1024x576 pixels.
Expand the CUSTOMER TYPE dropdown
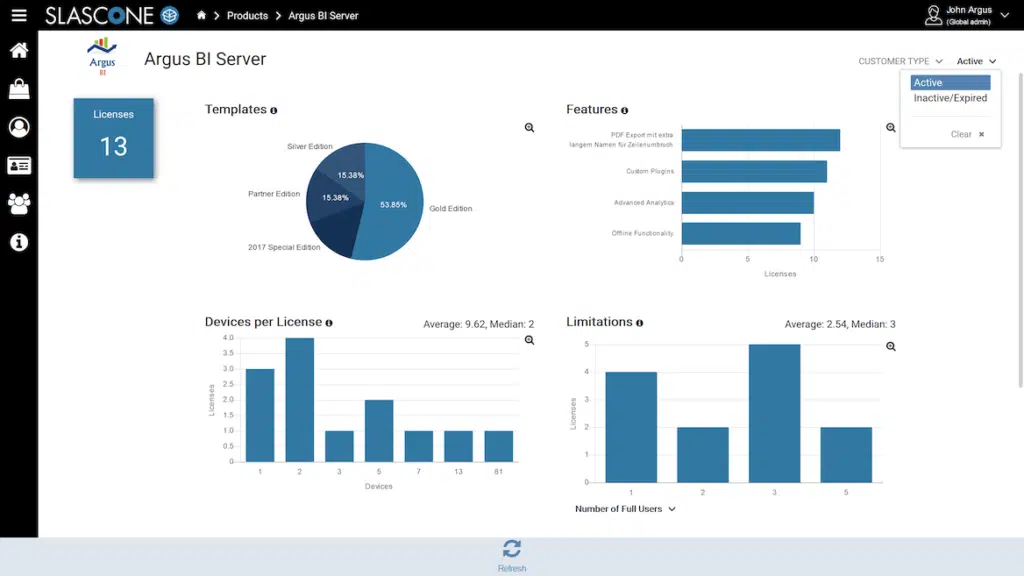coord(900,62)
